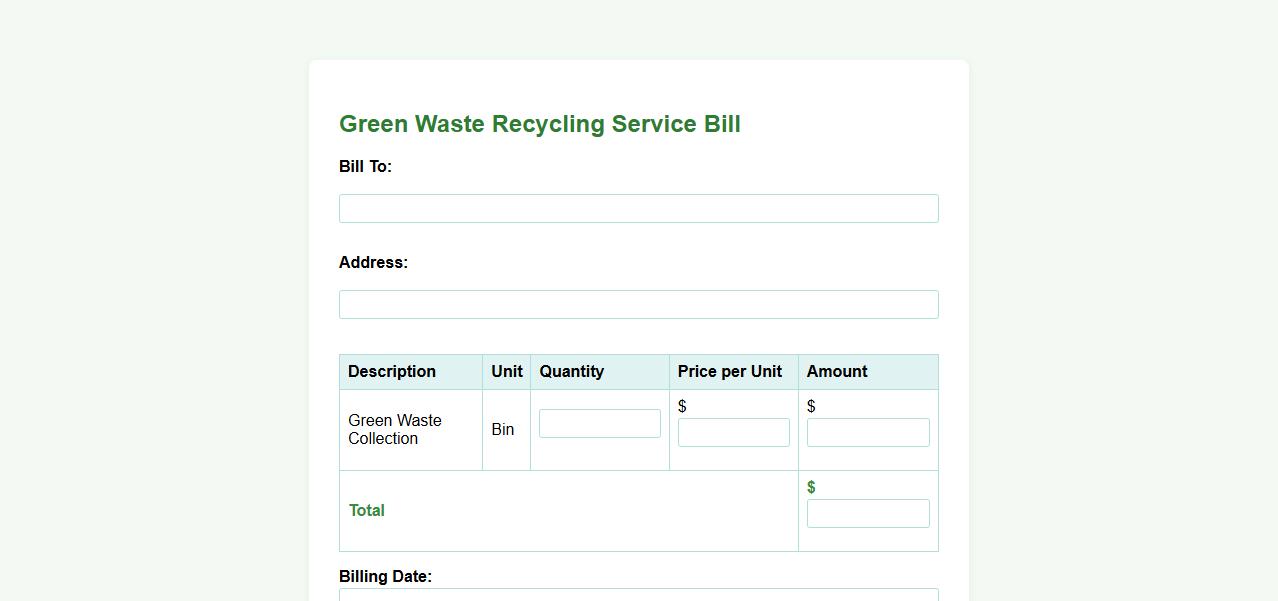Click the Green Waste Collection description cell
The width and height of the screenshot is (1278, 601).
394,429
